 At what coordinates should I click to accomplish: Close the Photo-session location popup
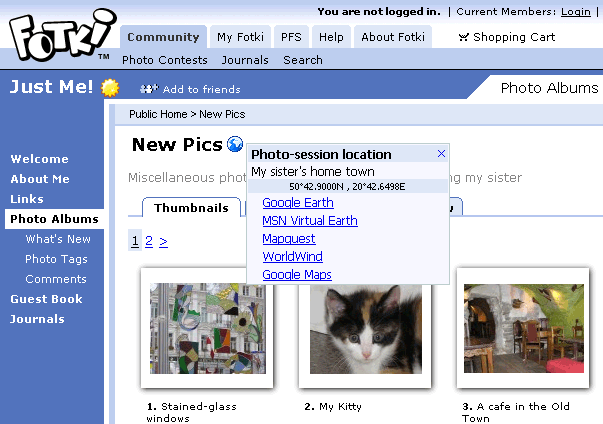click(441, 154)
